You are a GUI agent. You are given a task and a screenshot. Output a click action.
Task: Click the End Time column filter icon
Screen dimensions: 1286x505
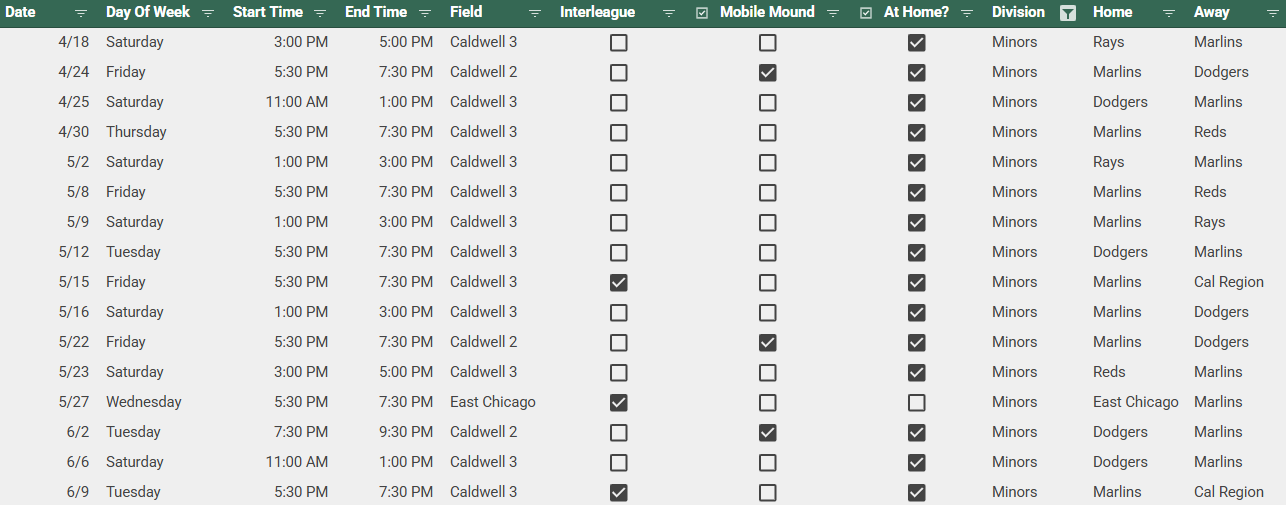pyautogui.click(x=425, y=13)
